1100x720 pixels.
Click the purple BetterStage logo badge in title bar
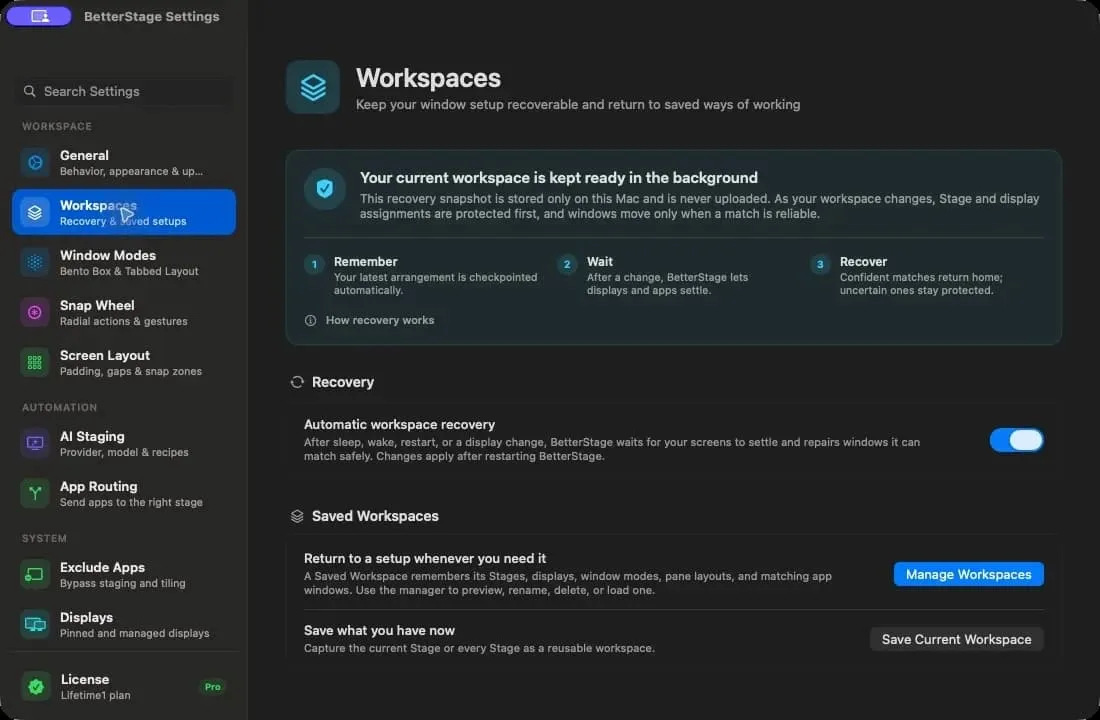[x=39, y=15]
